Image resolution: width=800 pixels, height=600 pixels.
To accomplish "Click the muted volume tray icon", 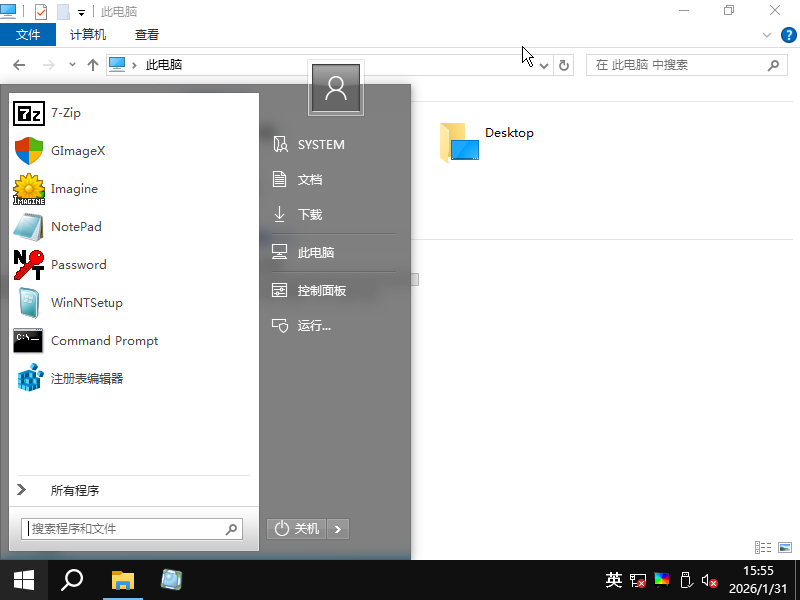I will [709, 580].
